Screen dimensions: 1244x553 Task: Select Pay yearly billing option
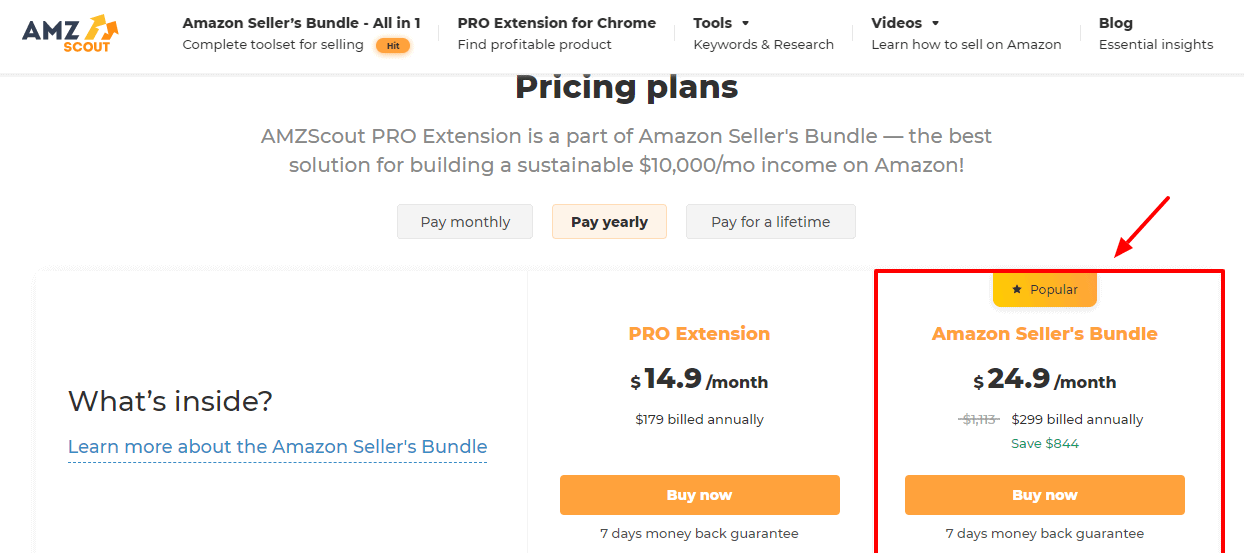point(609,222)
